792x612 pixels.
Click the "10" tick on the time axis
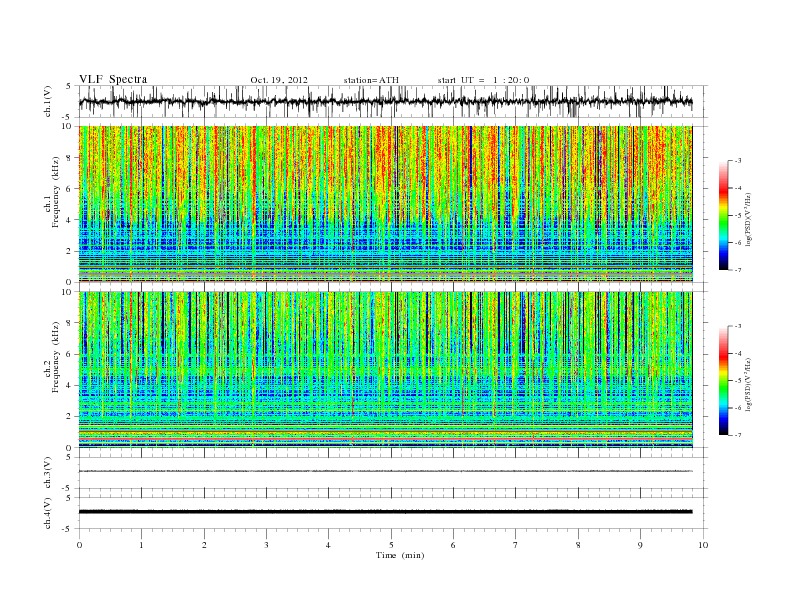(703, 545)
